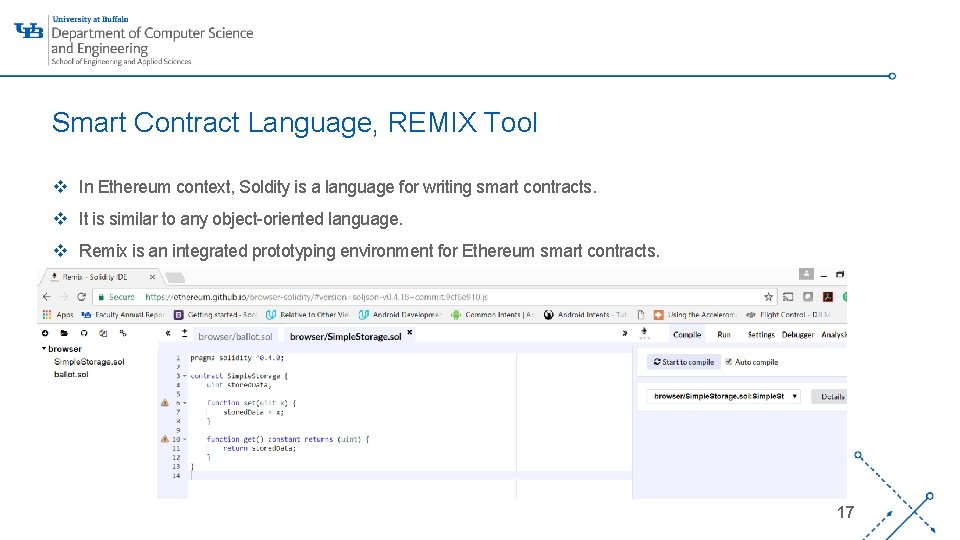Image resolution: width=960 pixels, height=540 pixels.
Task: Toggle right panel with double-arrow icon
Action: (624, 333)
